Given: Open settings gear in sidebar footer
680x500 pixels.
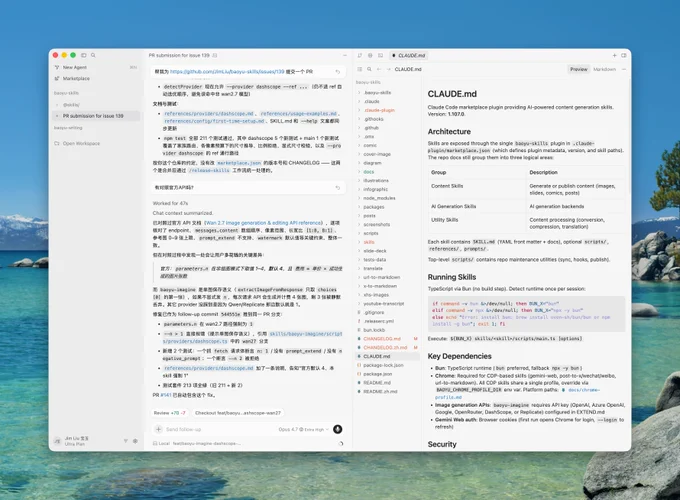Looking at the screenshot, I should [x=135, y=441].
